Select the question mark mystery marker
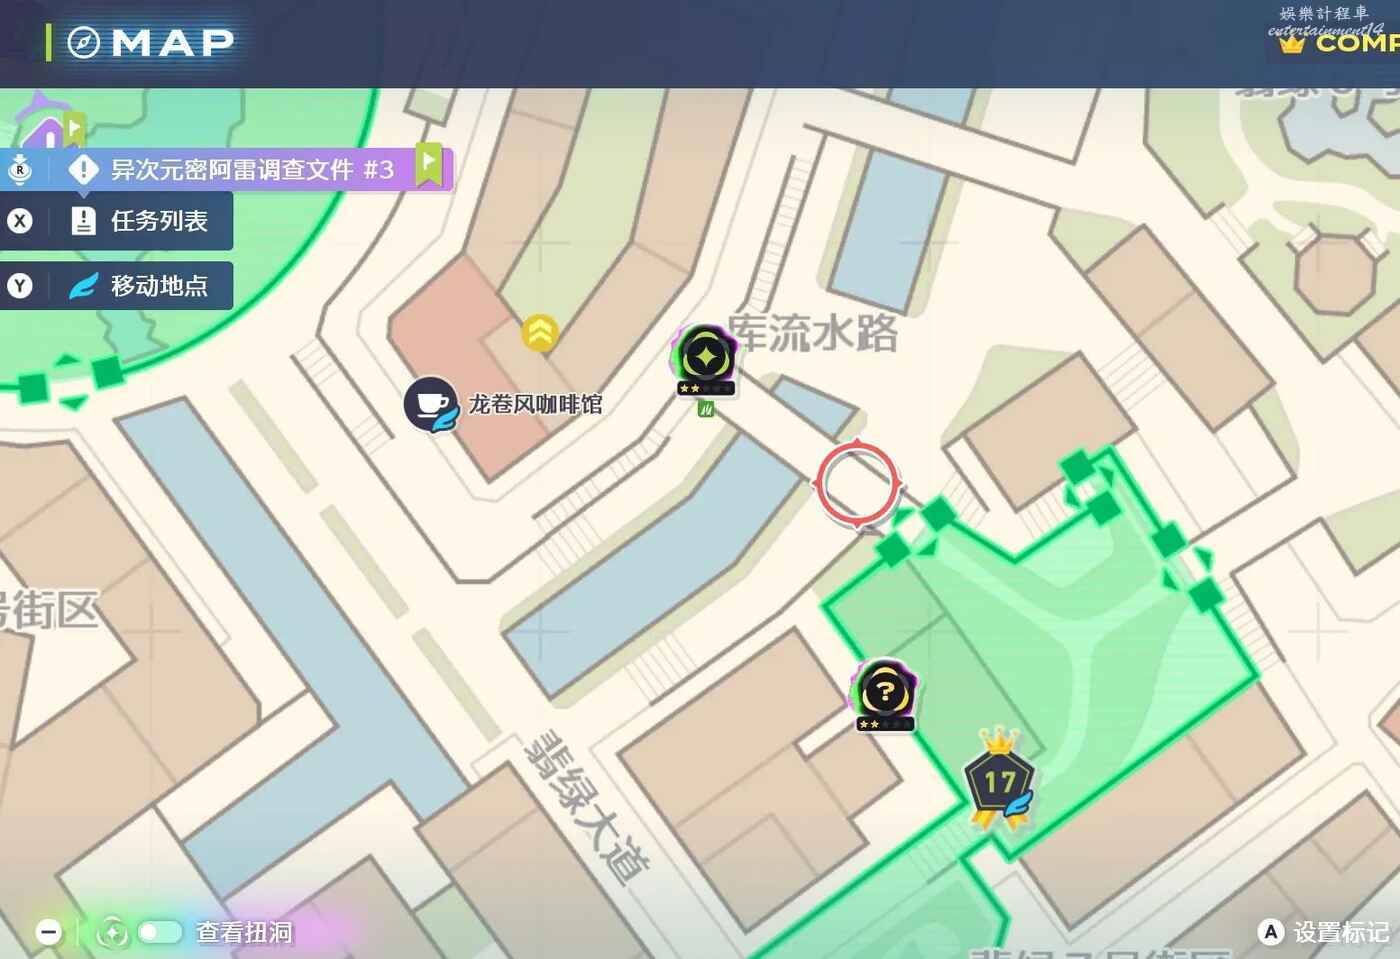The image size is (1400, 959). click(884, 695)
